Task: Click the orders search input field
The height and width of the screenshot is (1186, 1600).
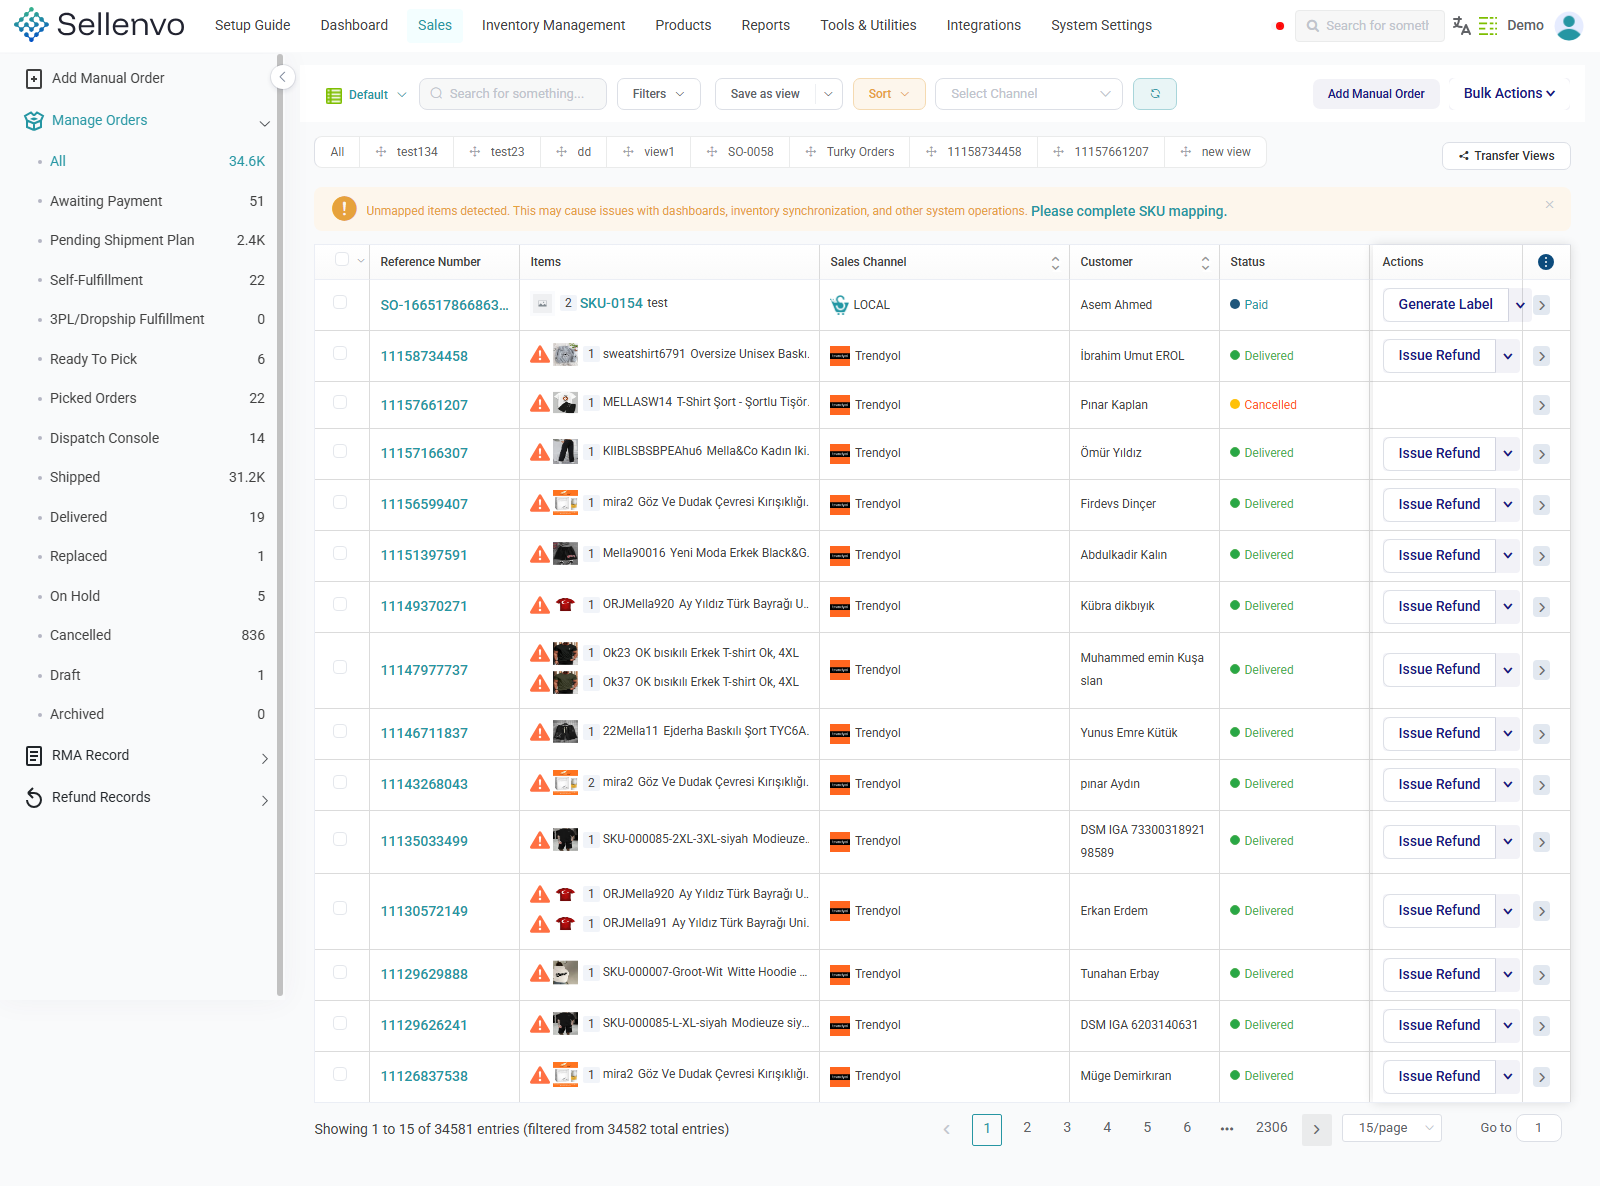Action: [x=513, y=94]
